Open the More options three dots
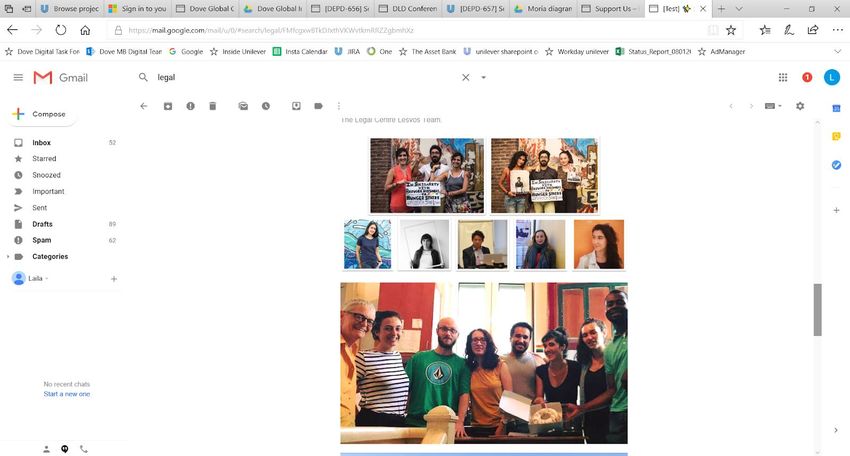Viewport: 850px width, 456px height. pos(339,106)
